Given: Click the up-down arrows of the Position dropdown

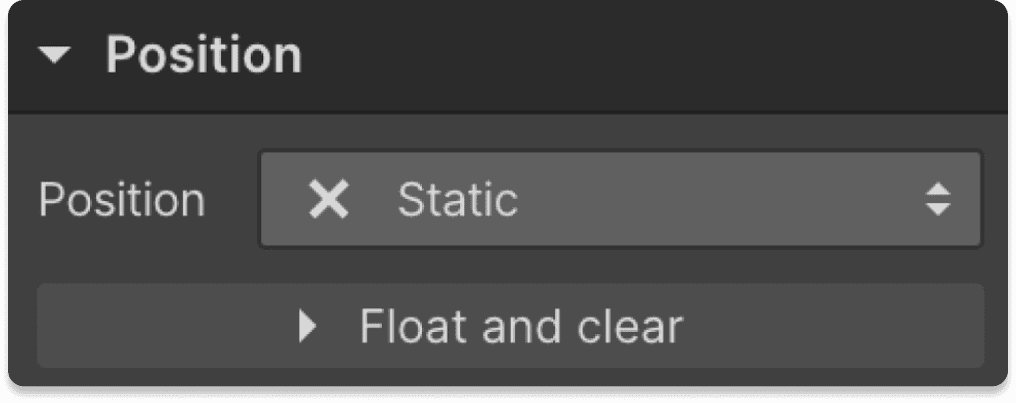Looking at the screenshot, I should click(937, 201).
